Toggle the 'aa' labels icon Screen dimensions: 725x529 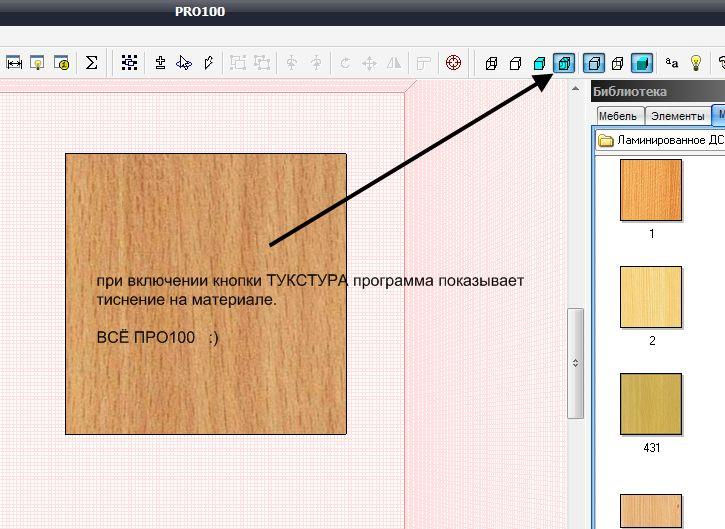click(671, 62)
